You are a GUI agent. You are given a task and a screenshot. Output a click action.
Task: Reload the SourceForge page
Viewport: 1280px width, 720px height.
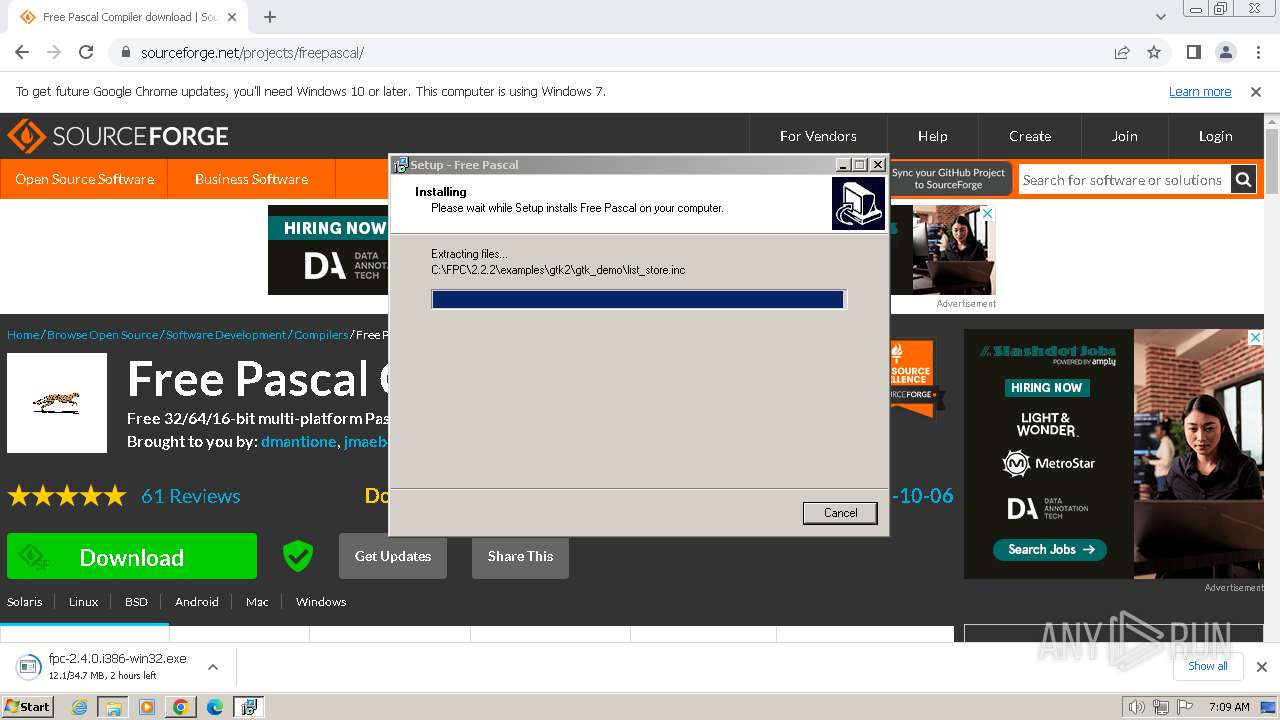coord(86,52)
